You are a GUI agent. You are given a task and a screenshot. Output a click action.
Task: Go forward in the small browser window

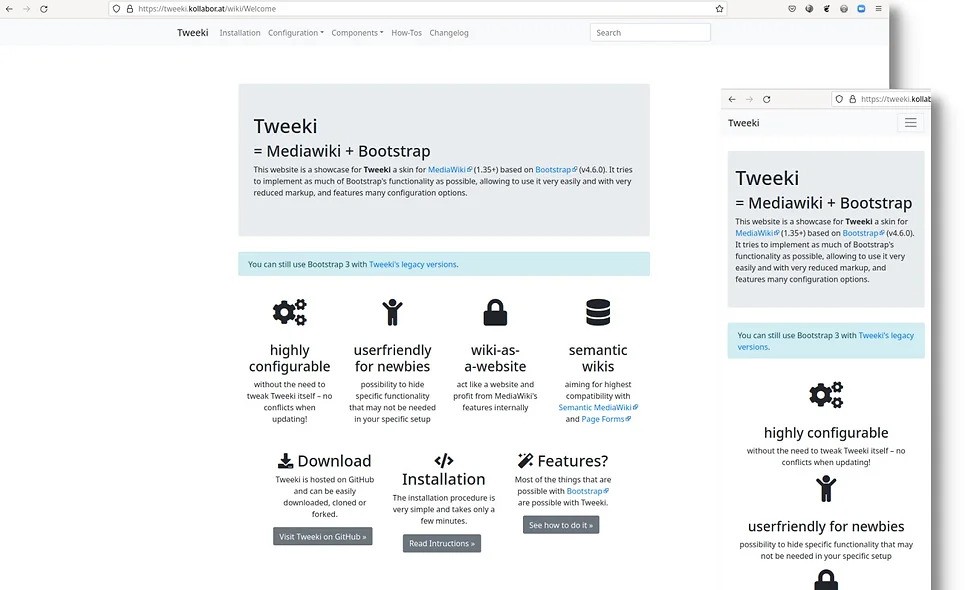point(749,99)
